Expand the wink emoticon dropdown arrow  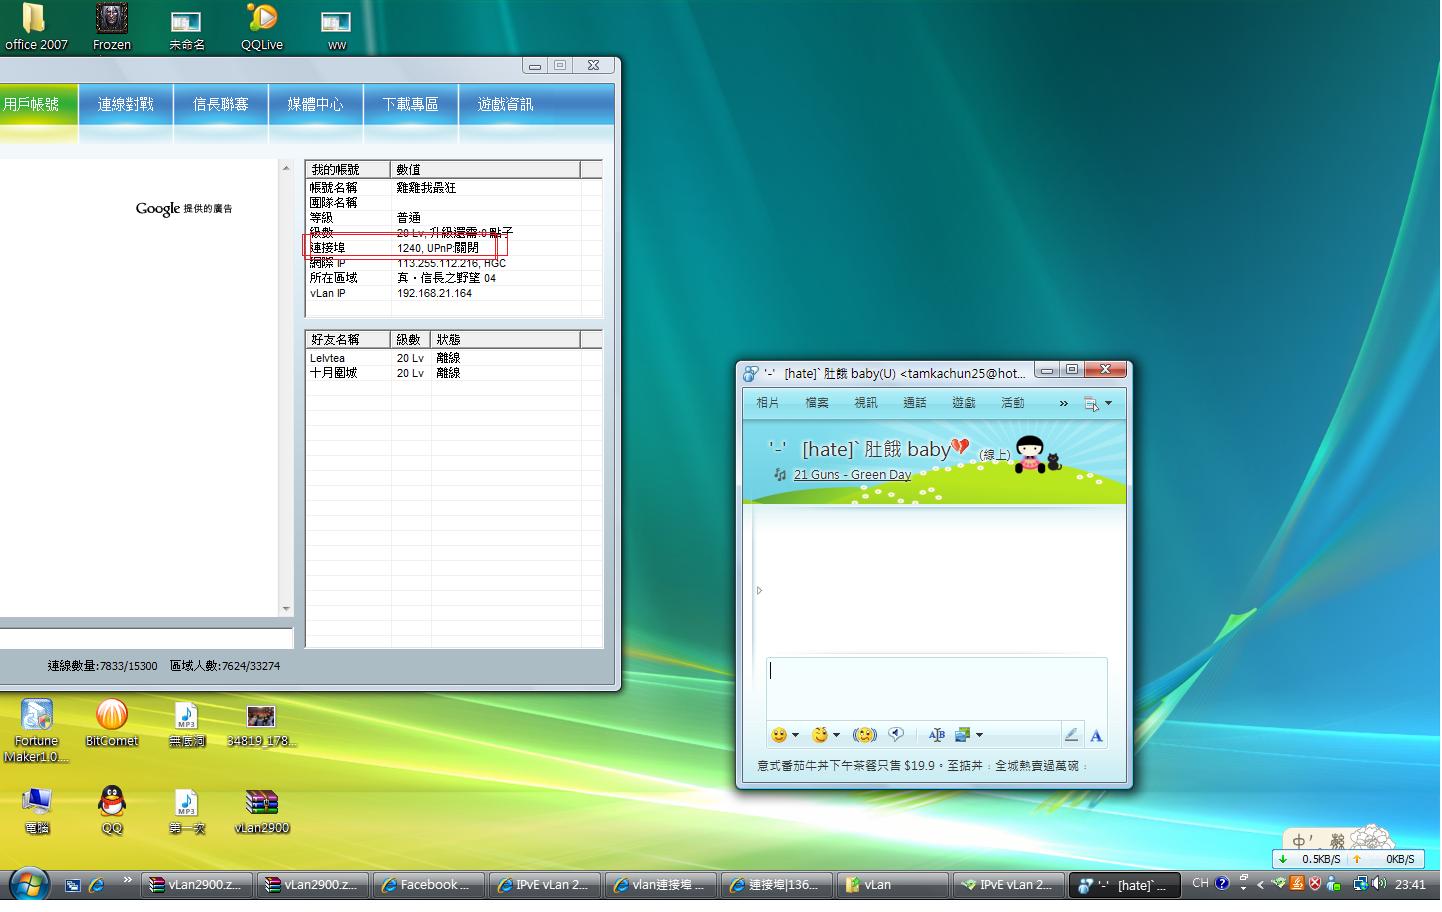[836, 735]
